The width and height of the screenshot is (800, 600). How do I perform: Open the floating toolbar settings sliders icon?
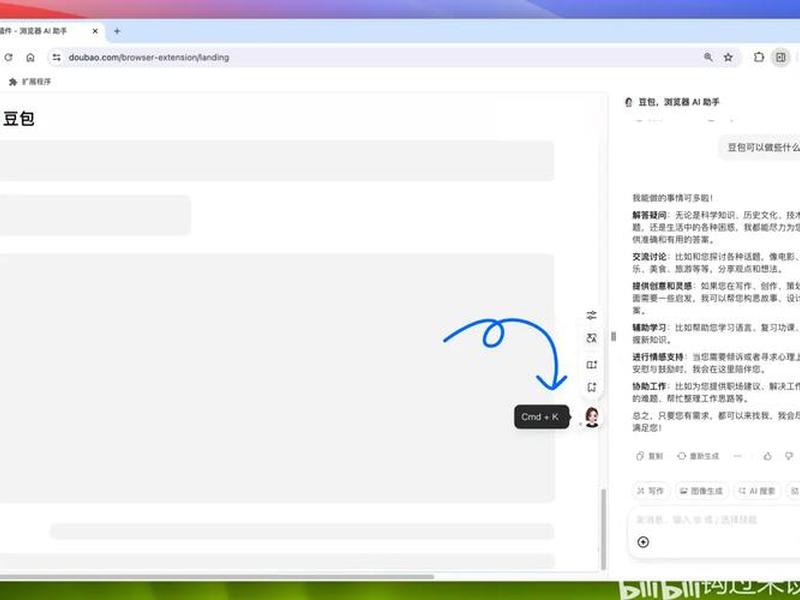point(591,315)
